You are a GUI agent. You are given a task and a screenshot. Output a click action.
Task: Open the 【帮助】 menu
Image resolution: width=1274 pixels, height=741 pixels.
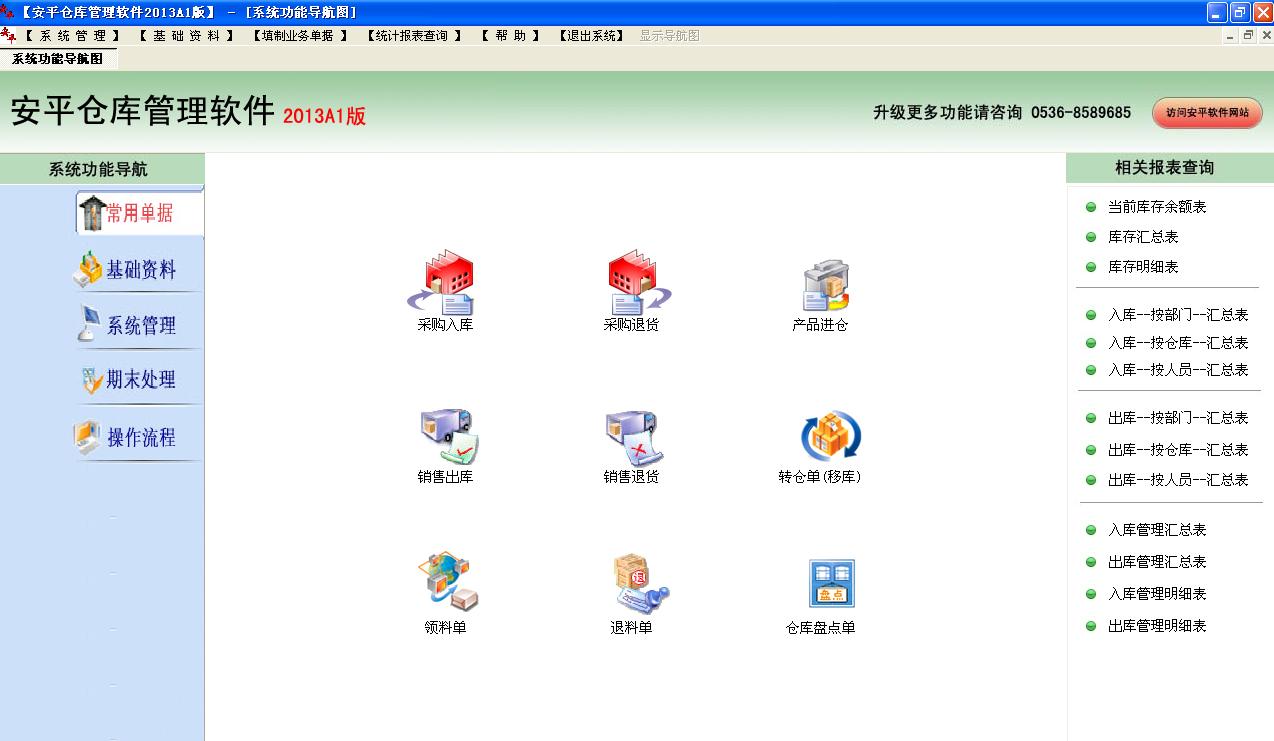click(x=510, y=36)
